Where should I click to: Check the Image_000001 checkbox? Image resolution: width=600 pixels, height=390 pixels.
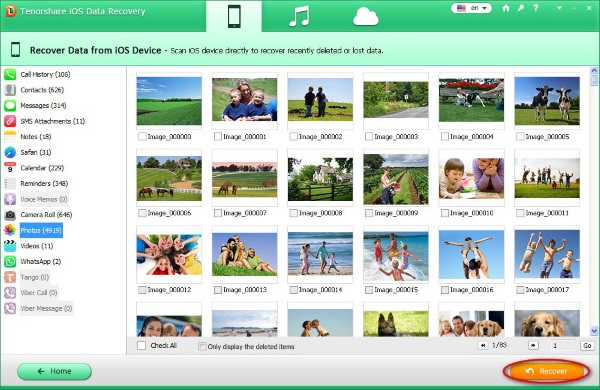[x=218, y=137]
